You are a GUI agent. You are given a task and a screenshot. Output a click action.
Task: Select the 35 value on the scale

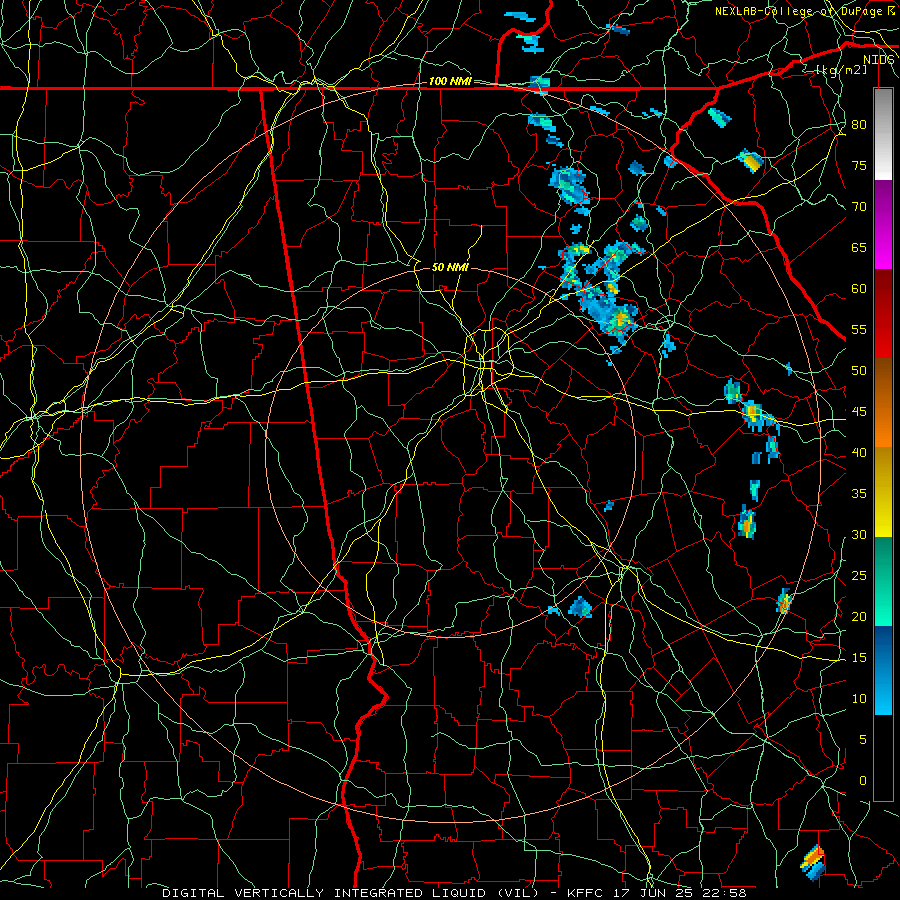(859, 494)
